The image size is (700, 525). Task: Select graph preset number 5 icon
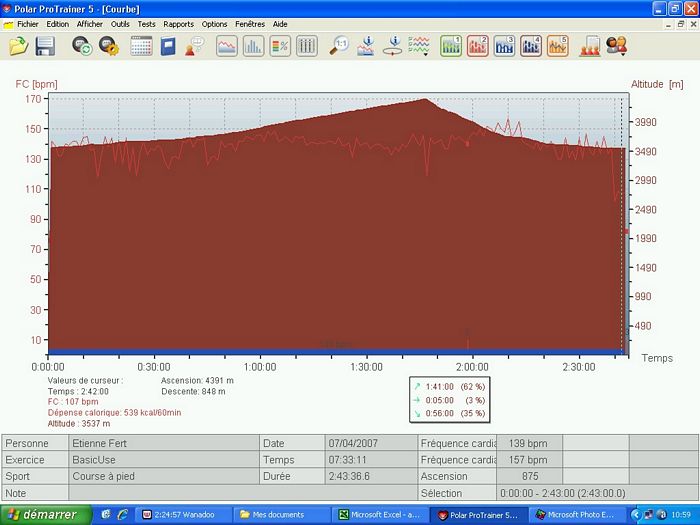point(557,46)
